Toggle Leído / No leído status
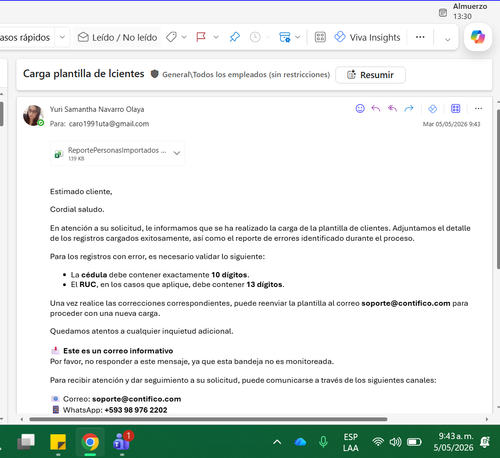500x458 pixels. [x=117, y=37]
